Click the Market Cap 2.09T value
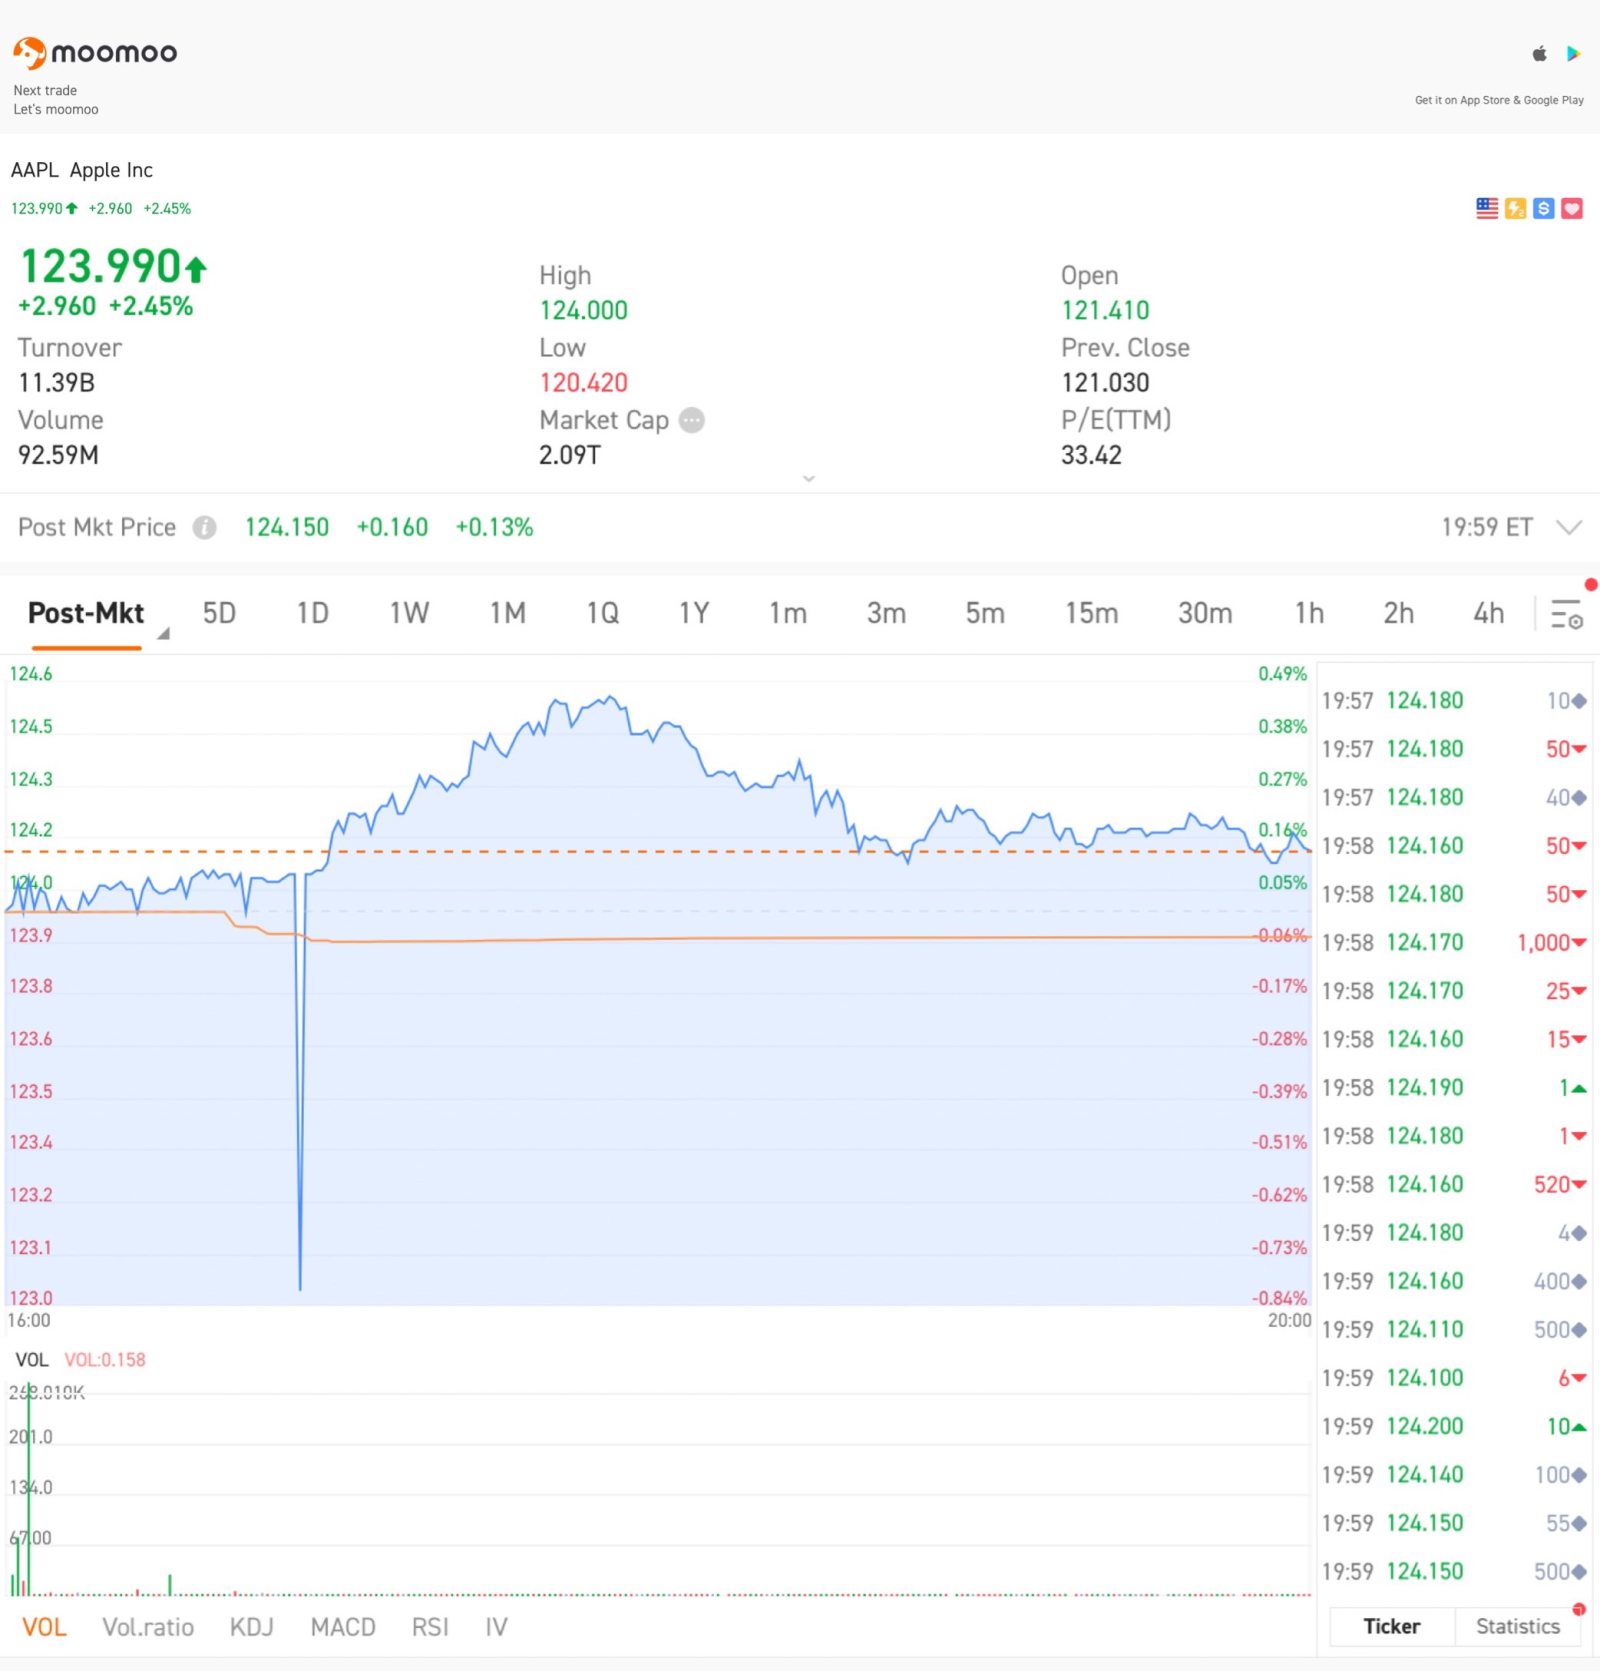Screen dimensions: 1600x1671 (x=569, y=455)
